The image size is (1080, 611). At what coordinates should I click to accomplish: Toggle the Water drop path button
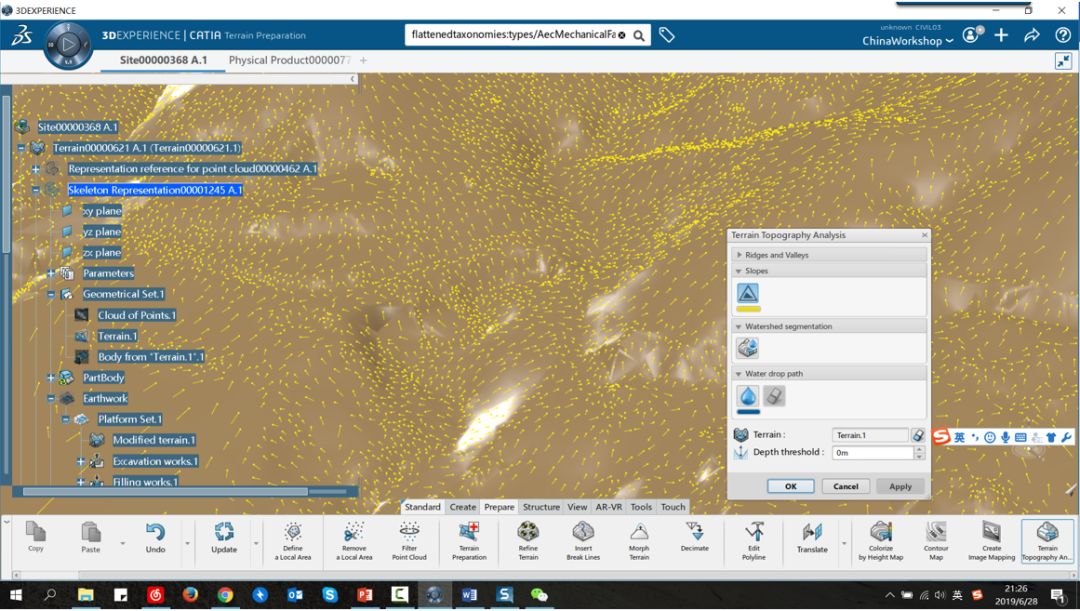748,396
